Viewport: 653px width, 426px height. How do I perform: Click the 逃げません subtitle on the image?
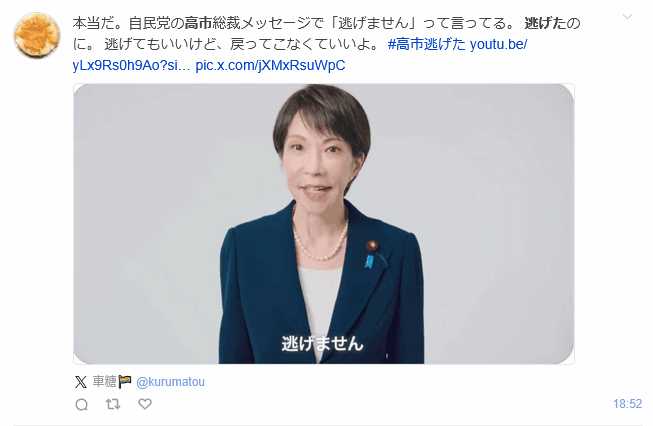[x=323, y=344]
